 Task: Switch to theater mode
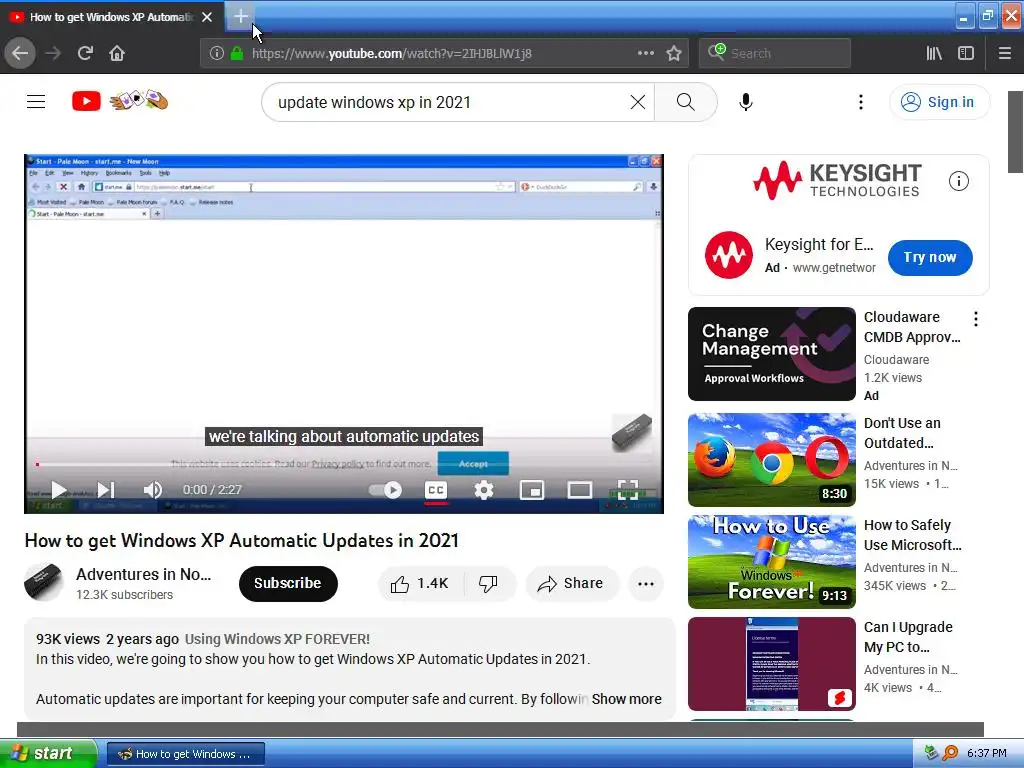580,490
